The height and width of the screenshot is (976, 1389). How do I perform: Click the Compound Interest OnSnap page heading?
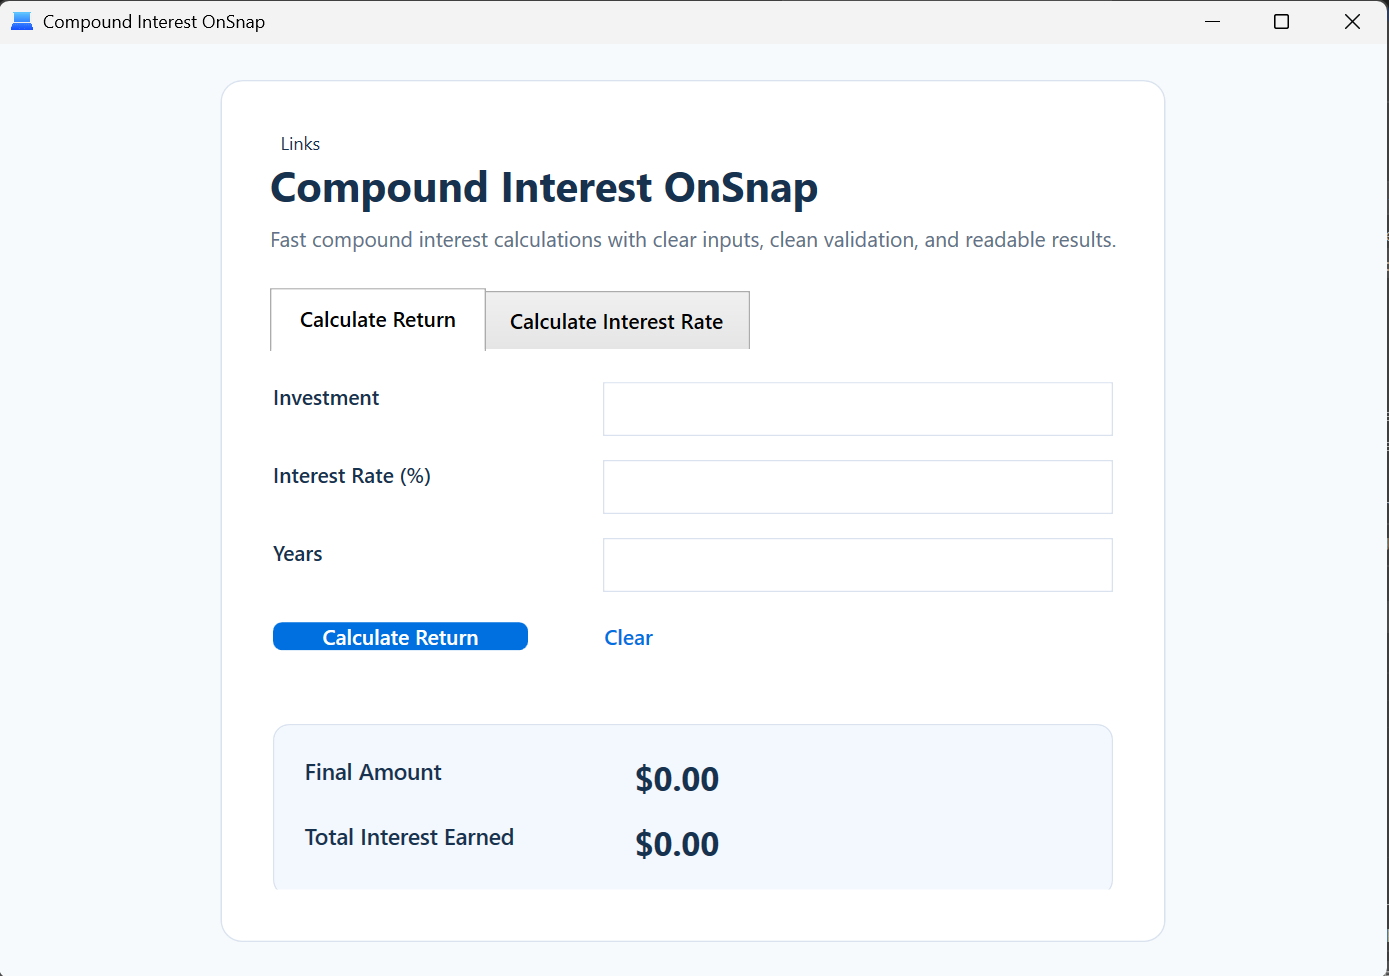pos(544,188)
